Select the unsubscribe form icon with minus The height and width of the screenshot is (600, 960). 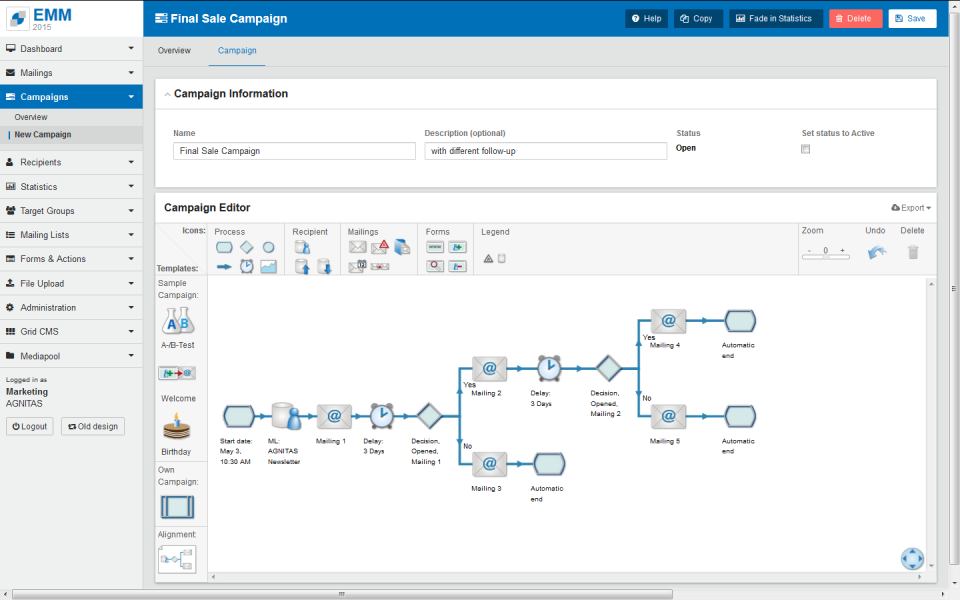(457, 266)
